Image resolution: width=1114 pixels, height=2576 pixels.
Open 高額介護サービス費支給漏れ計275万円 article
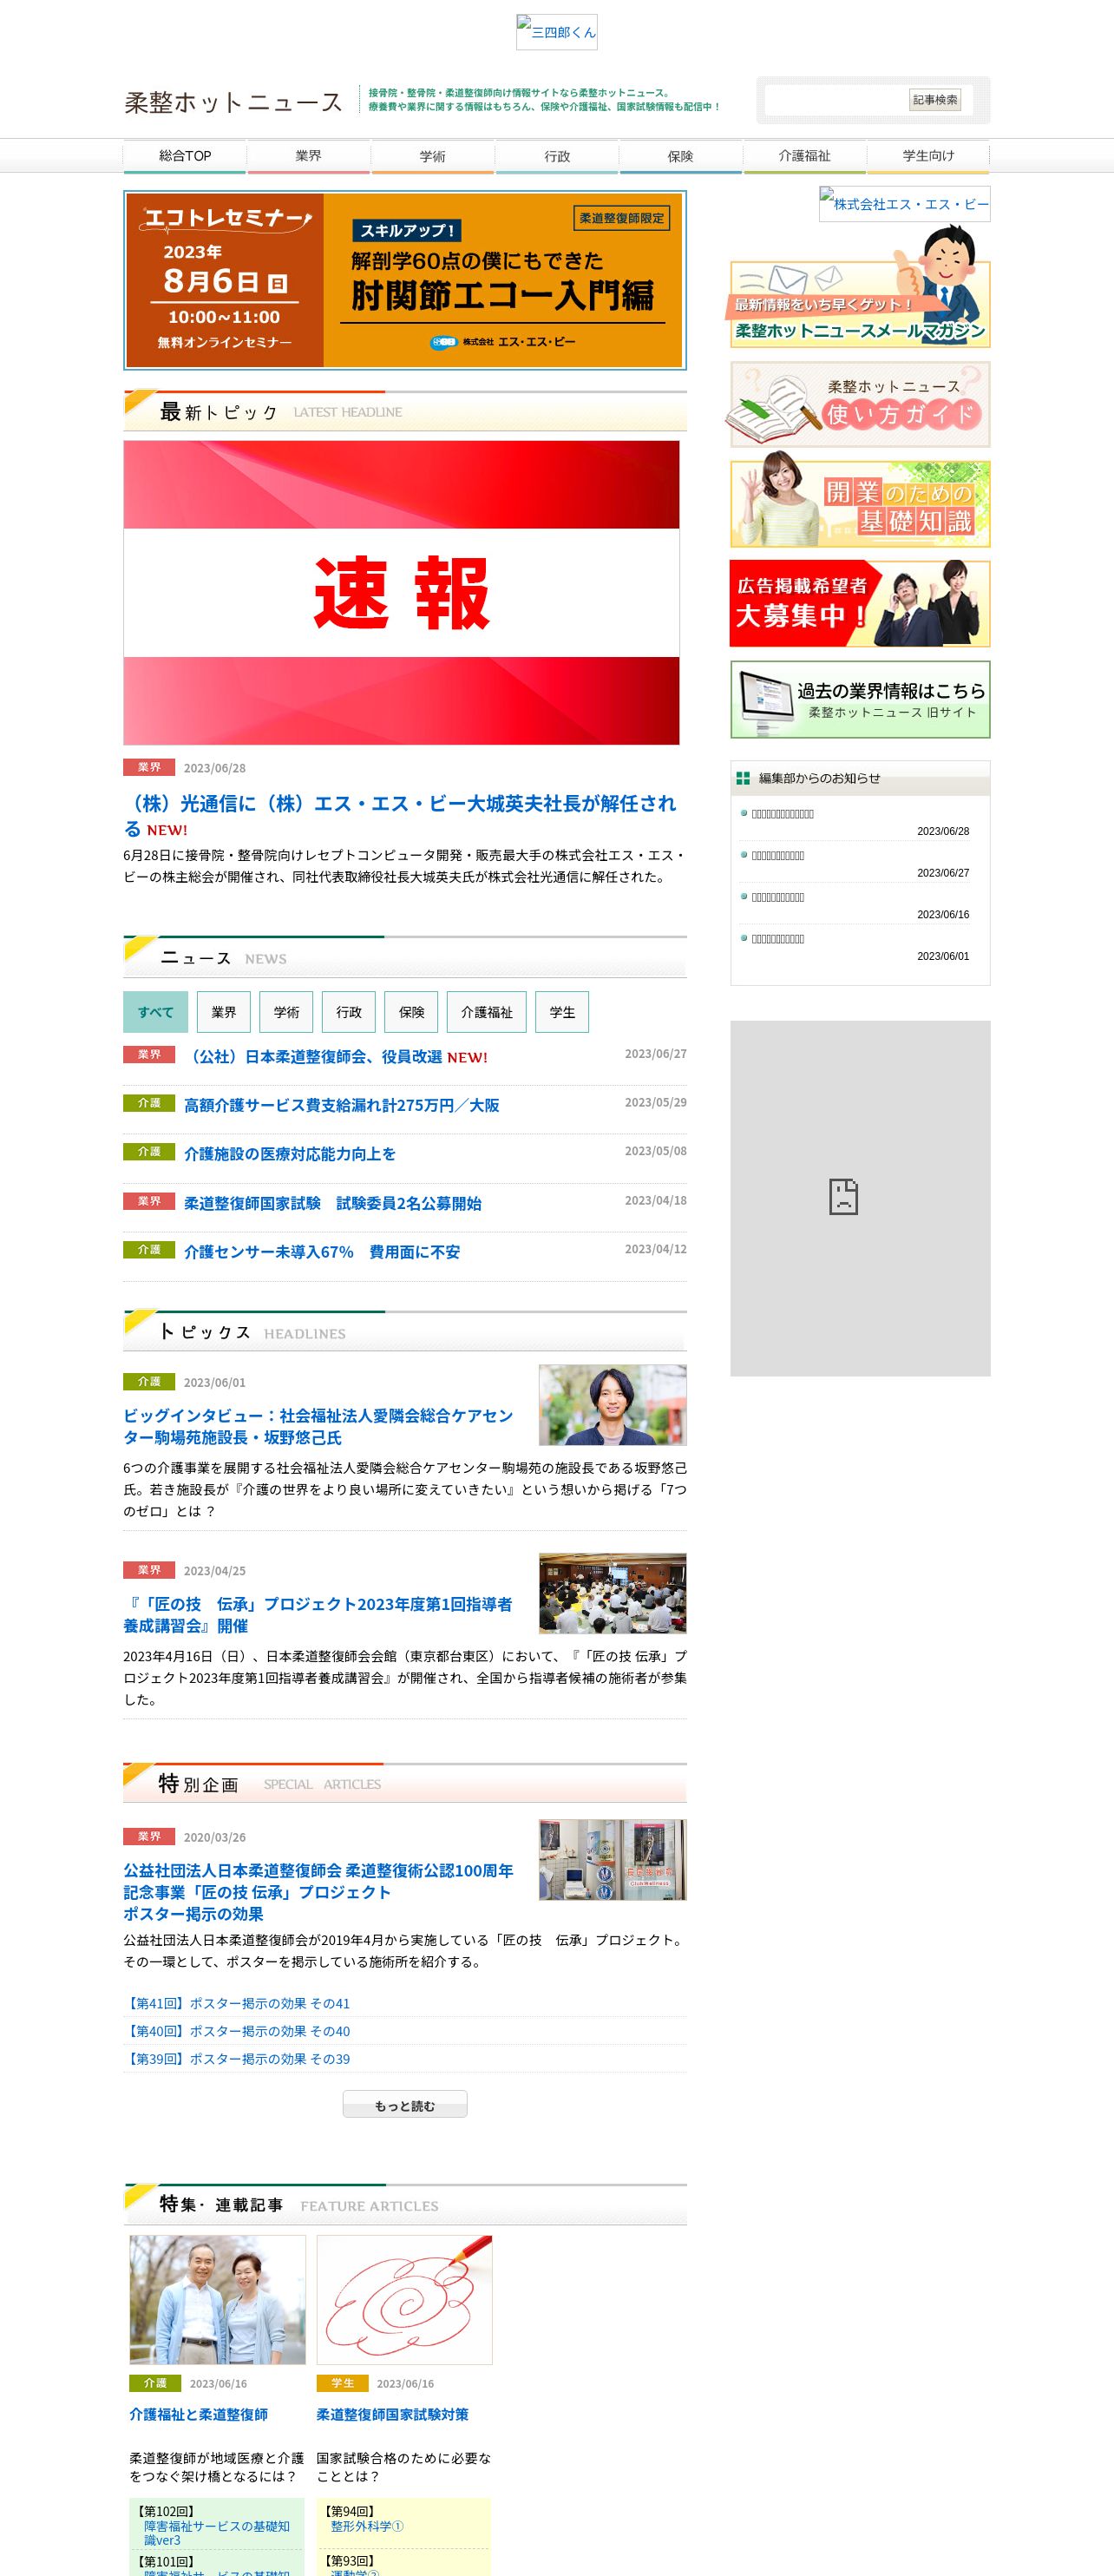(x=342, y=1105)
